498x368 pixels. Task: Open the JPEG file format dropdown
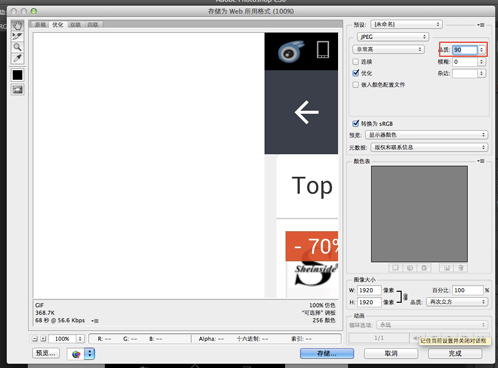tap(393, 37)
